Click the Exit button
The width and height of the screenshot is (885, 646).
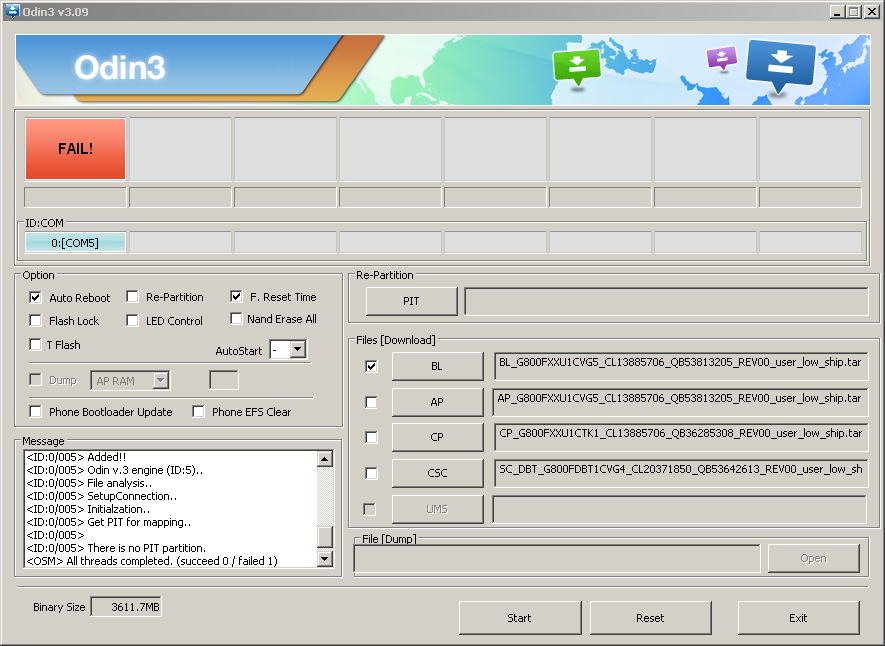tap(798, 618)
